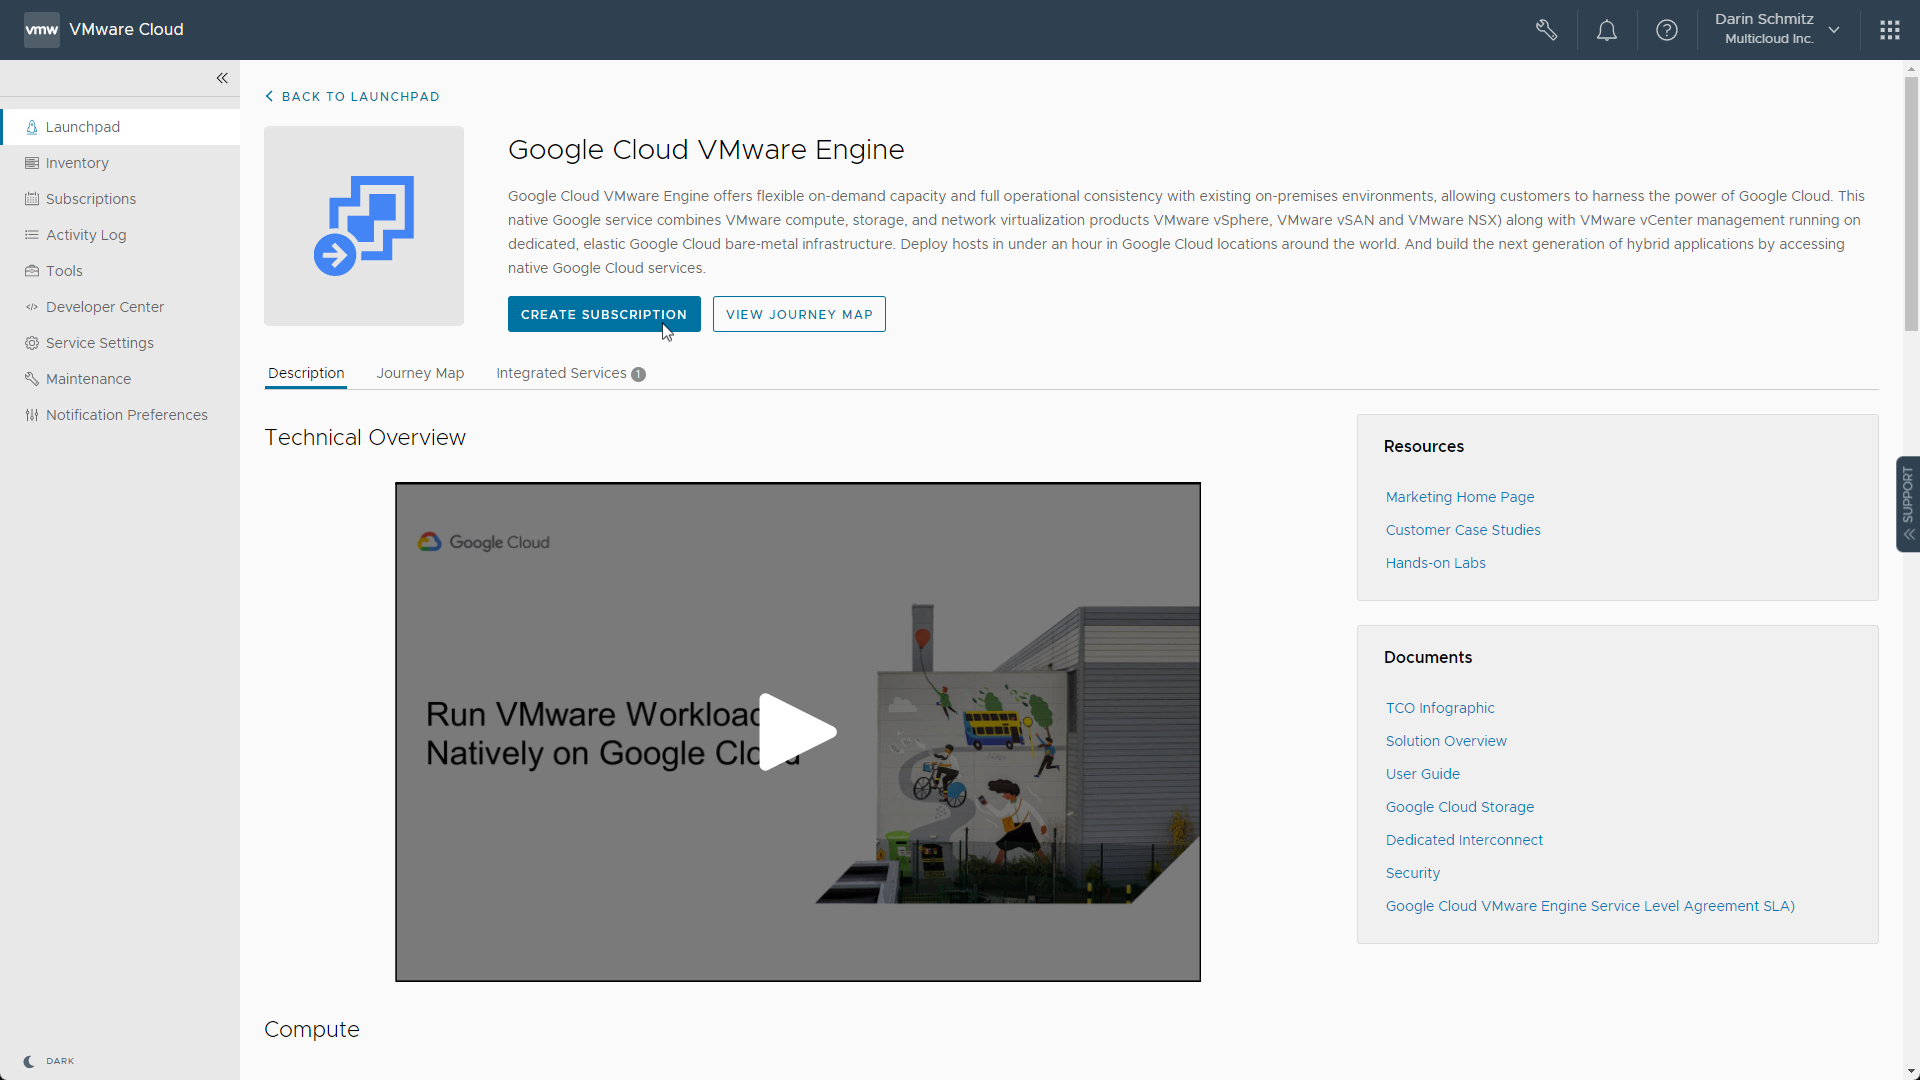Open Service Settings
Screen dimensions: 1920x1080
(120, 343)
